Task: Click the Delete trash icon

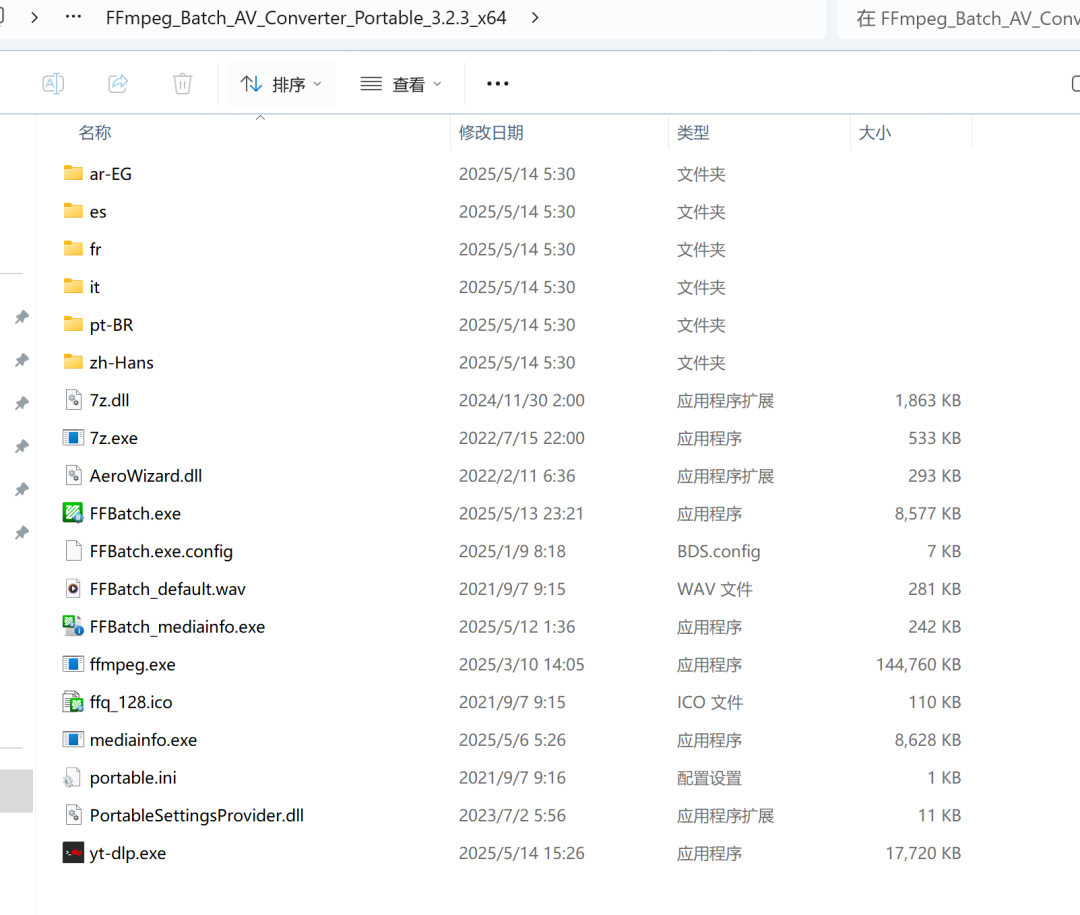Action: (x=183, y=83)
